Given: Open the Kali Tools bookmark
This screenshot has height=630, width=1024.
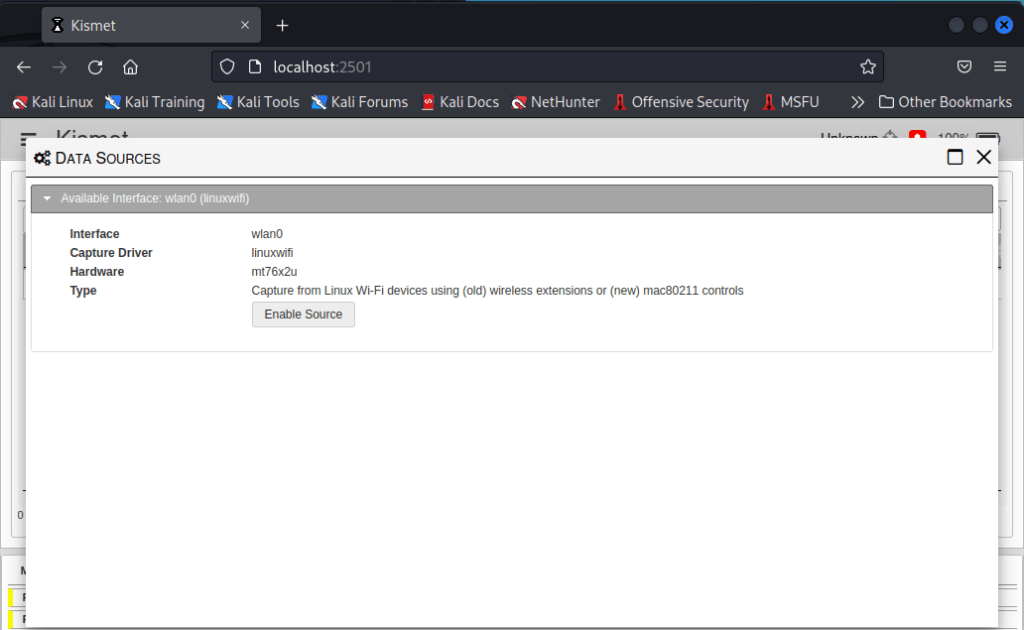Looking at the screenshot, I should pyautogui.click(x=258, y=102).
